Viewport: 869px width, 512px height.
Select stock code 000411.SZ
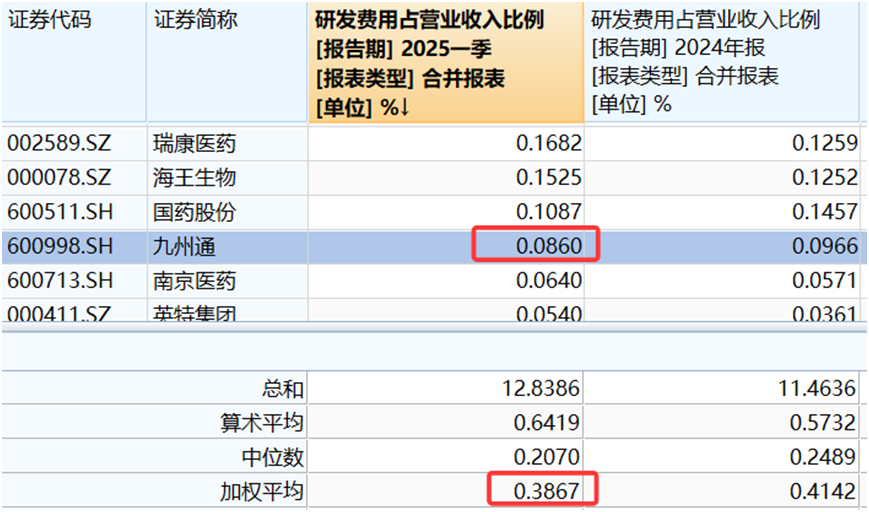tap(59, 313)
